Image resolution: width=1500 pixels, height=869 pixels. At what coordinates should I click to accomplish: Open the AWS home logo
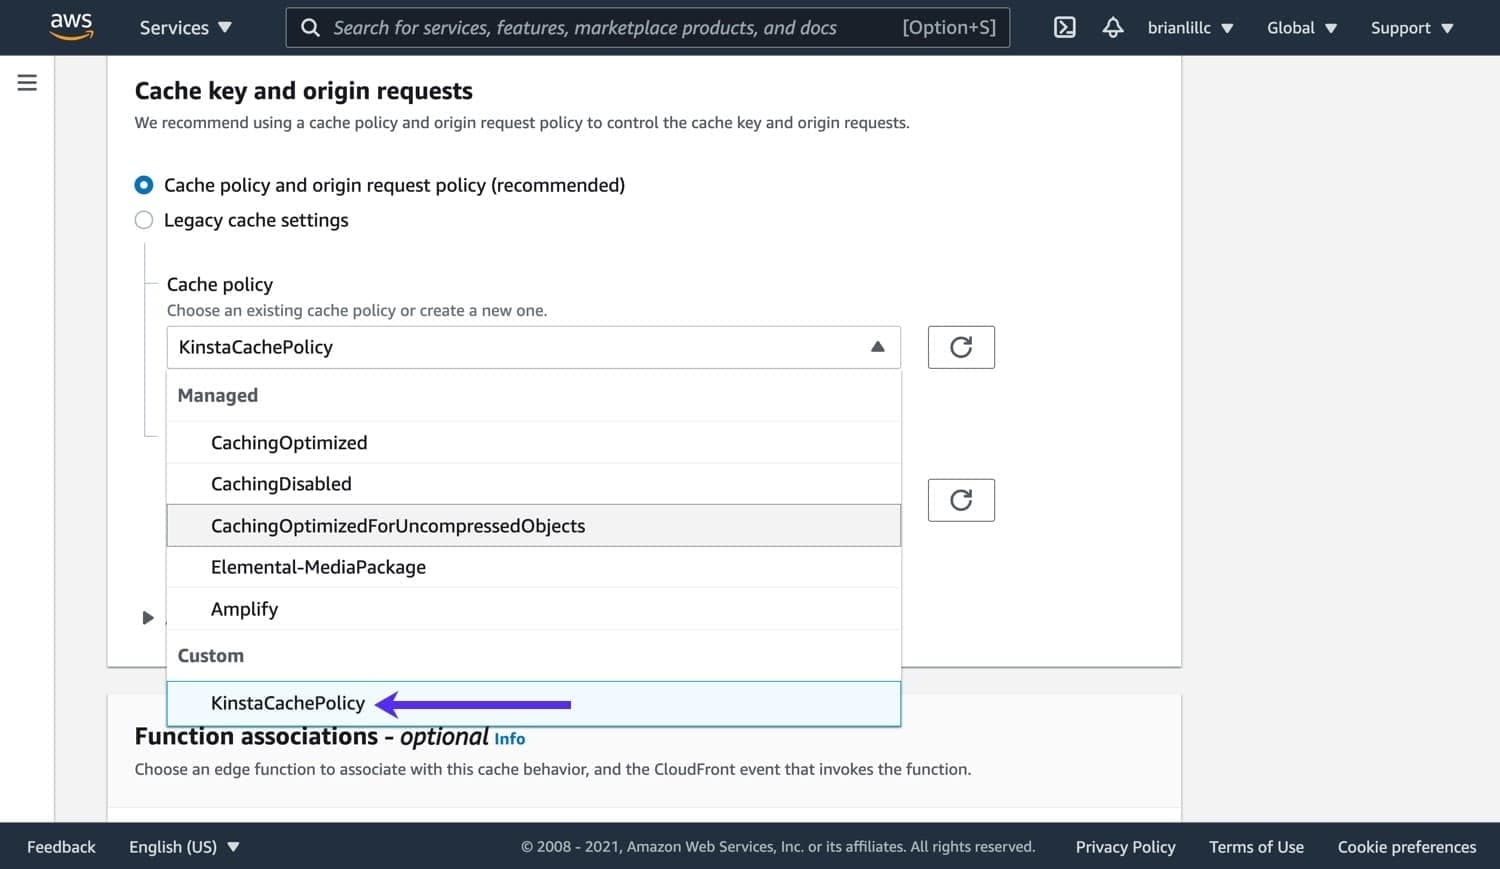tap(72, 27)
